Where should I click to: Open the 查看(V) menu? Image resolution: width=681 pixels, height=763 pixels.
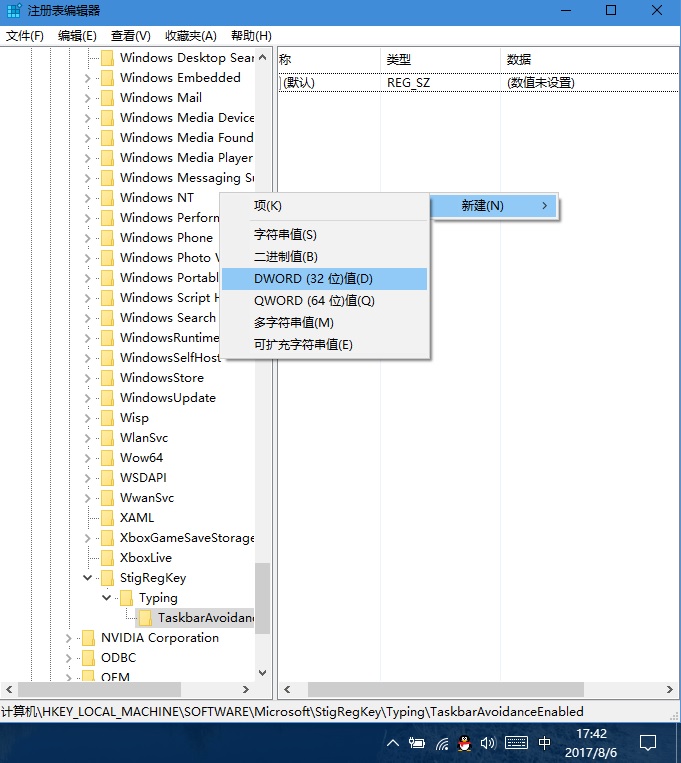pyautogui.click(x=130, y=36)
